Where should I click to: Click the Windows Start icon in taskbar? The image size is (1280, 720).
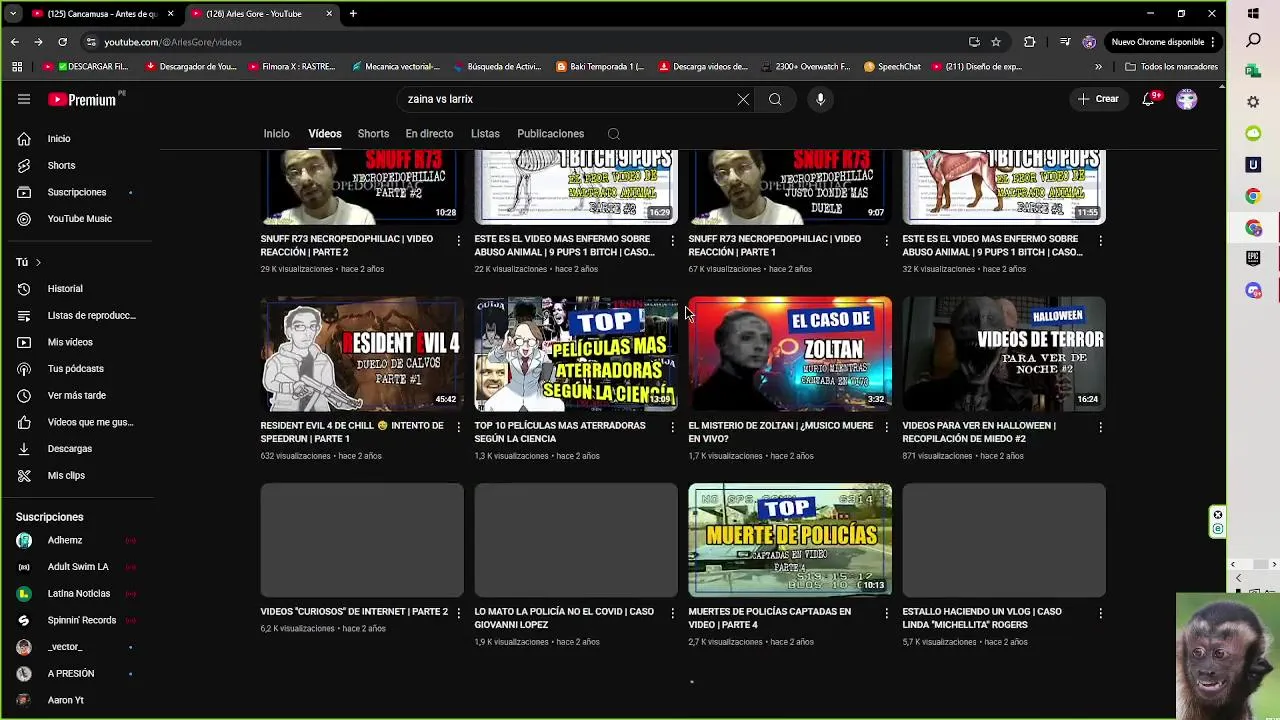[1254, 14]
